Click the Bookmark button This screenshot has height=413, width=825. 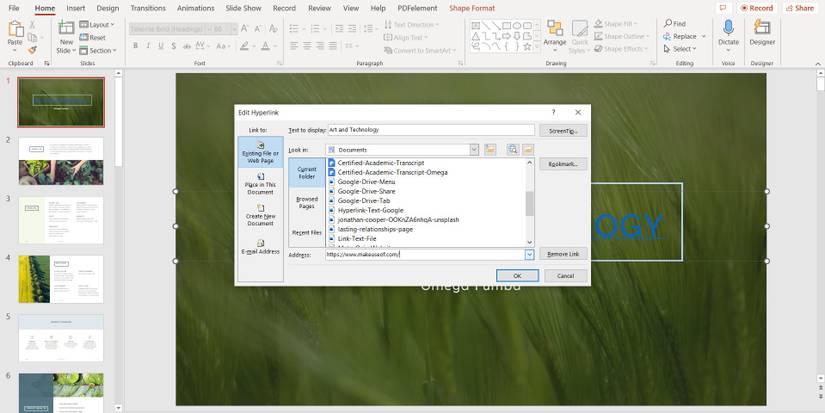click(563, 164)
